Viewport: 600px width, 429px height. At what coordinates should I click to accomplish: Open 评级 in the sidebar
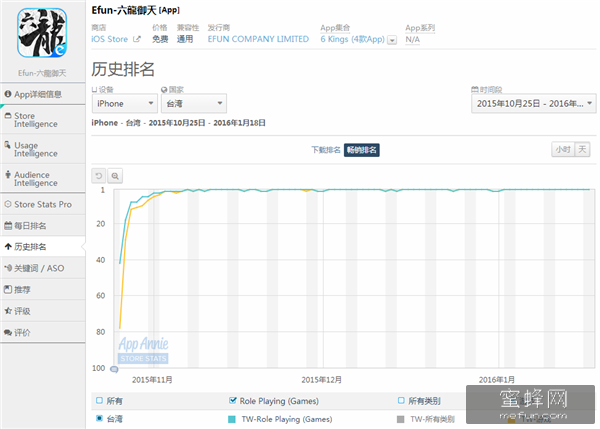tap(42, 311)
